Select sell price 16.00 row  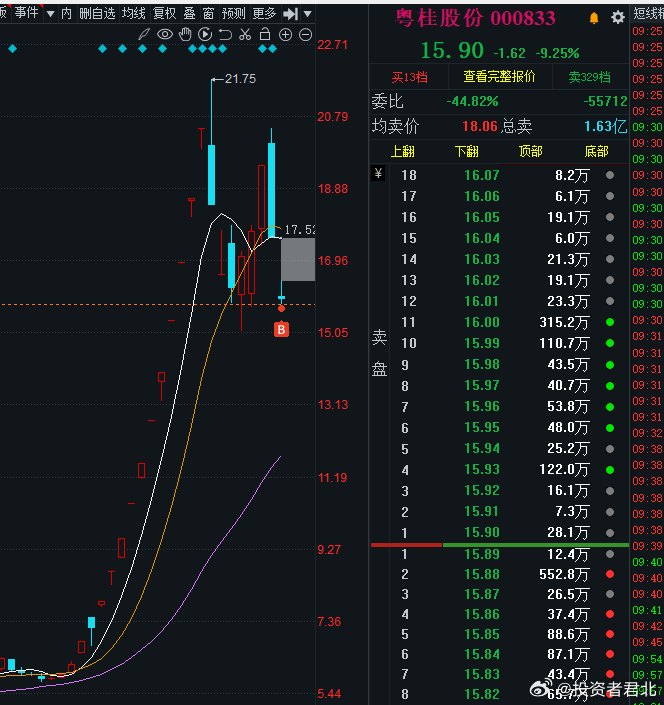(499, 322)
